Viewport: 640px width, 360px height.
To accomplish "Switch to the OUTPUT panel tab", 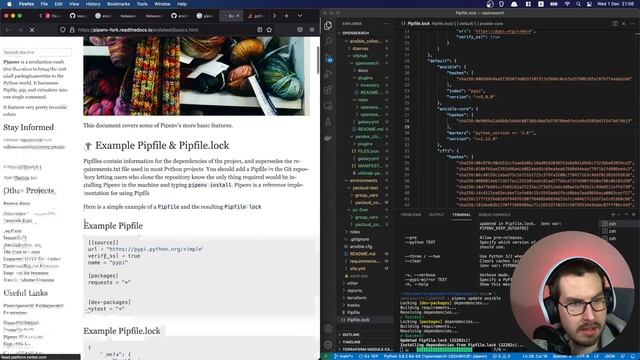I will pos(436,214).
